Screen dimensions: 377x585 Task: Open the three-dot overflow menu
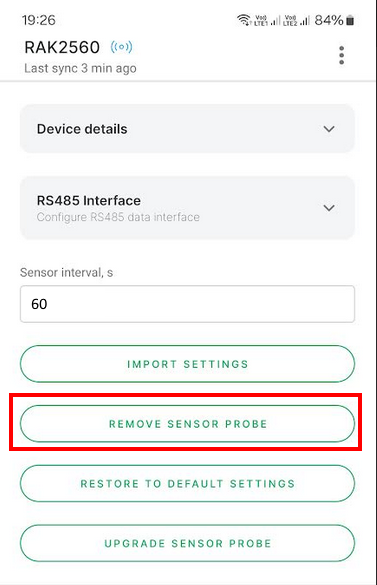coord(341,55)
